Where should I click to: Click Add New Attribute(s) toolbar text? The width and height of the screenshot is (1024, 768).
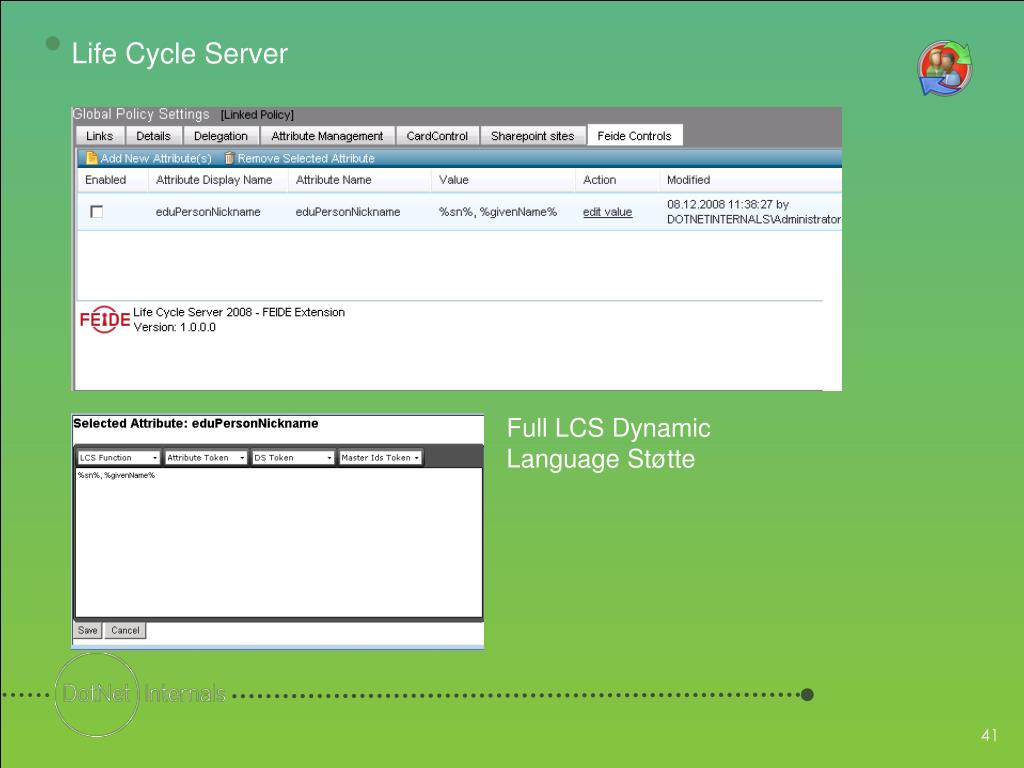coord(156,158)
